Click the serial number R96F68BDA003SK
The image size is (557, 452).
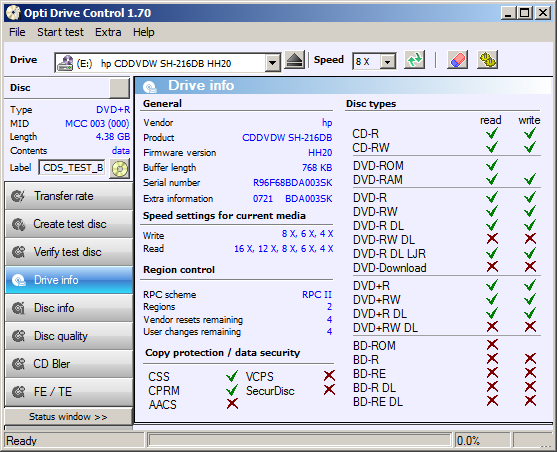(292, 183)
